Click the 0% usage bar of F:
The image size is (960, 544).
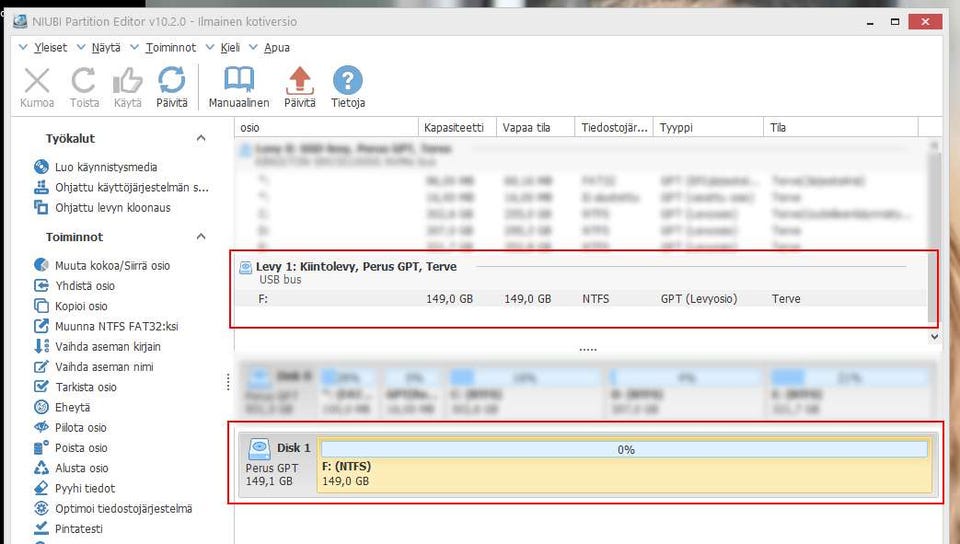coord(624,450)
